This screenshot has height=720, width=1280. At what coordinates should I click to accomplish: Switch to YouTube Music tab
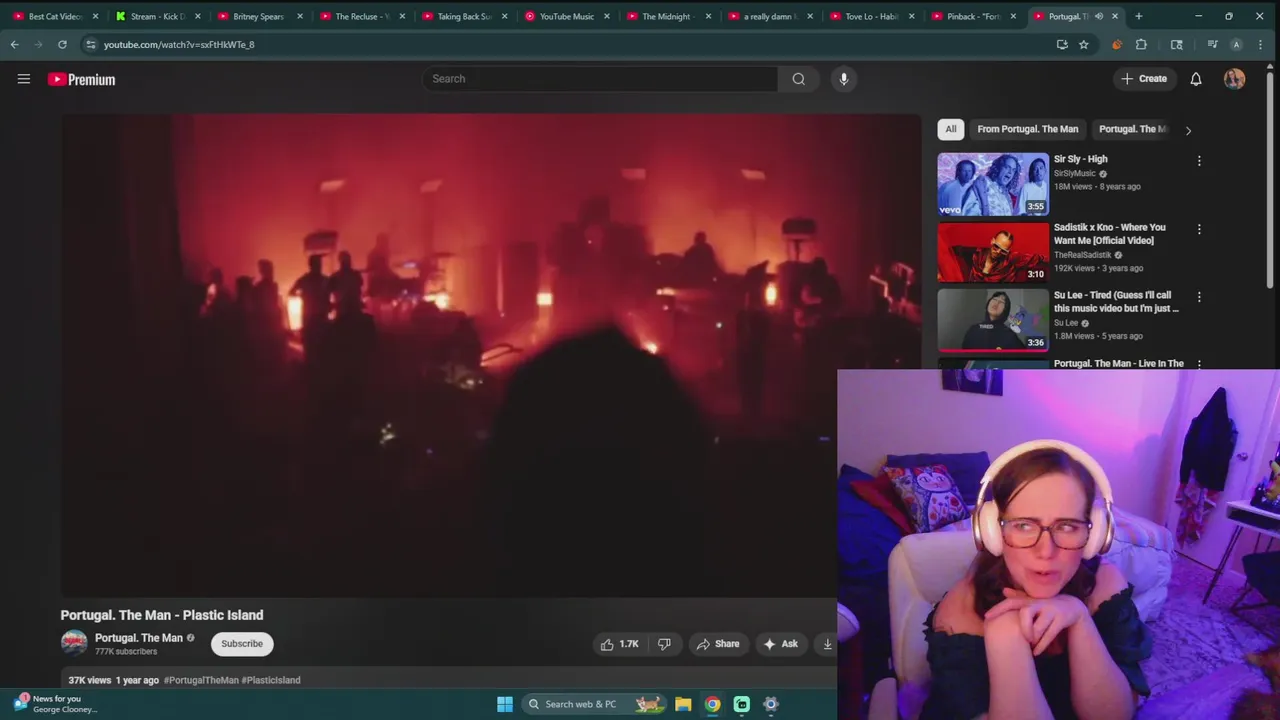[x=565, y=16]
